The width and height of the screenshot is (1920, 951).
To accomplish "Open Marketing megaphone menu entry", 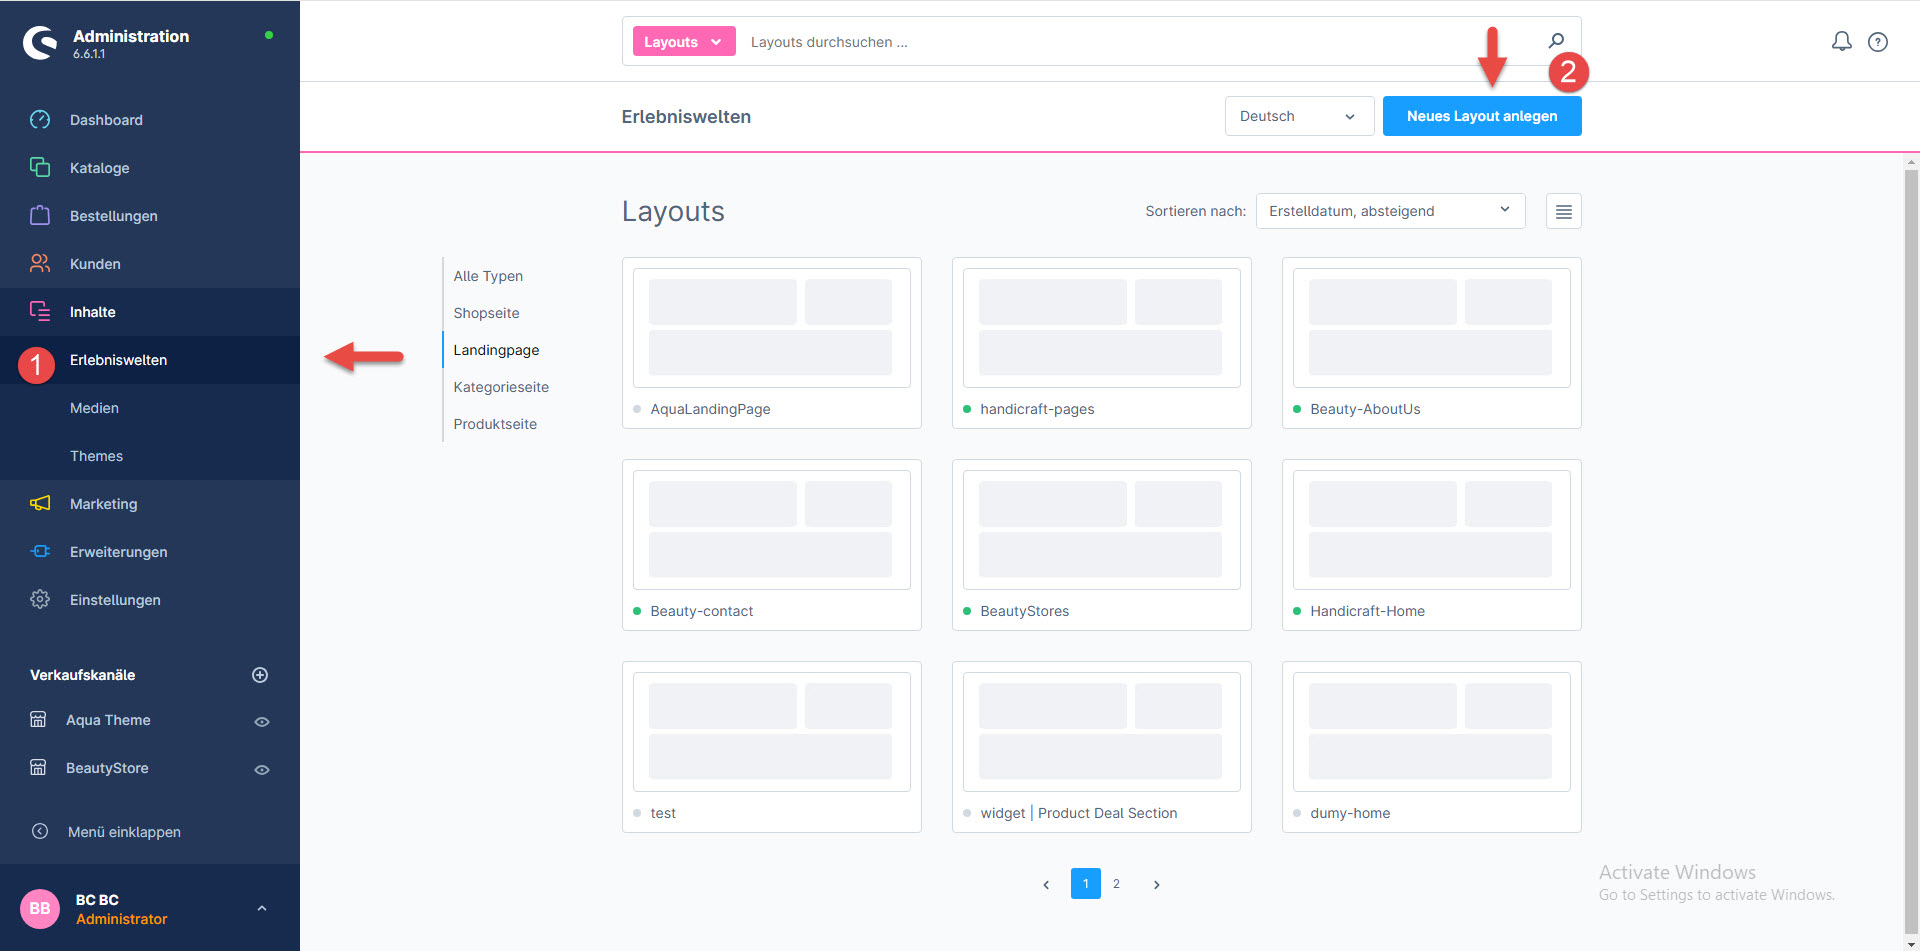I will (103, 504).
